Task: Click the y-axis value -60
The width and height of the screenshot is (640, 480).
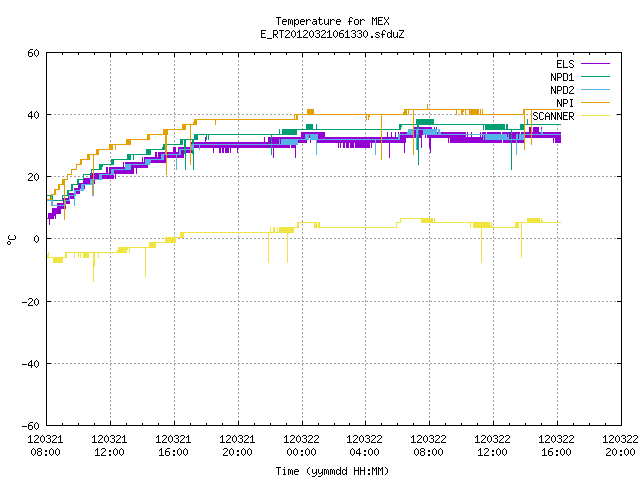Action: [x=31, y=426]
